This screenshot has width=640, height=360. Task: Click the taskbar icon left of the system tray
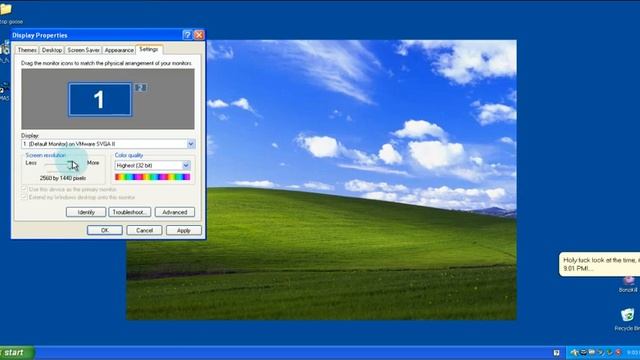[556, 353]
